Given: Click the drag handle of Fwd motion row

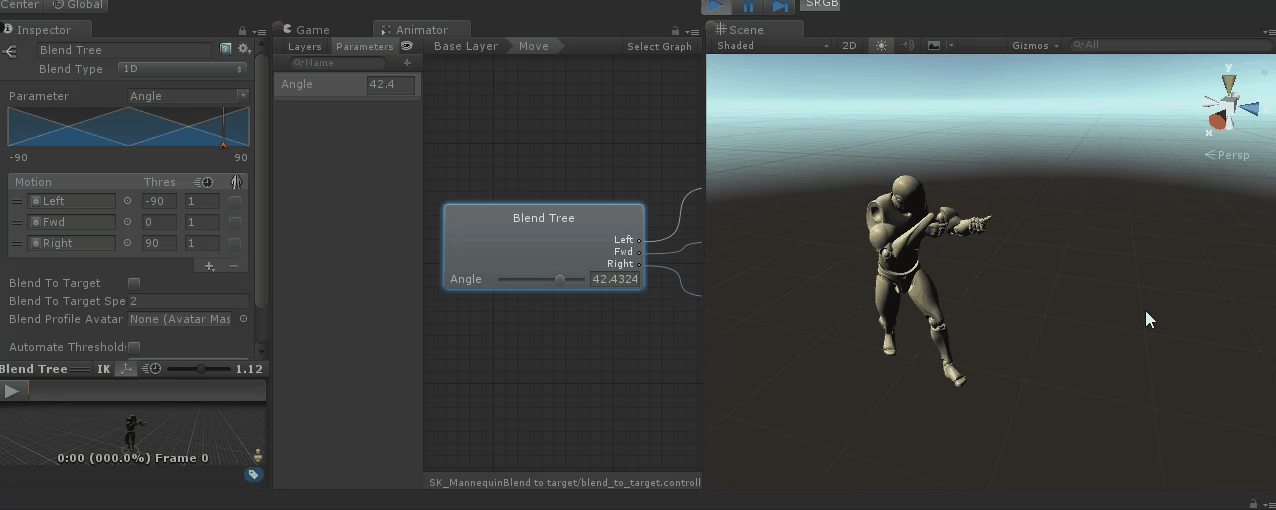Looking at the screenshot, I should tap(16, 222).
